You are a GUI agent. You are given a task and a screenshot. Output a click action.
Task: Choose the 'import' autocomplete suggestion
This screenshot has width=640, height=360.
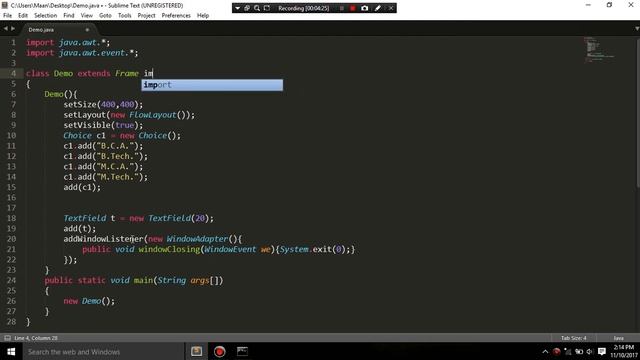click(x=212, y=85)
